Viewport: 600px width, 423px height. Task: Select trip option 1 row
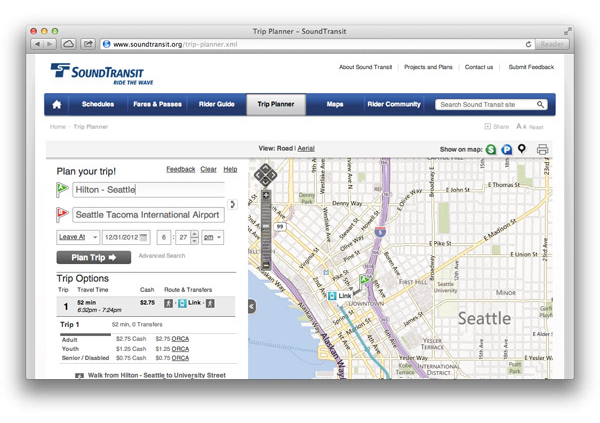coord(146,306)
